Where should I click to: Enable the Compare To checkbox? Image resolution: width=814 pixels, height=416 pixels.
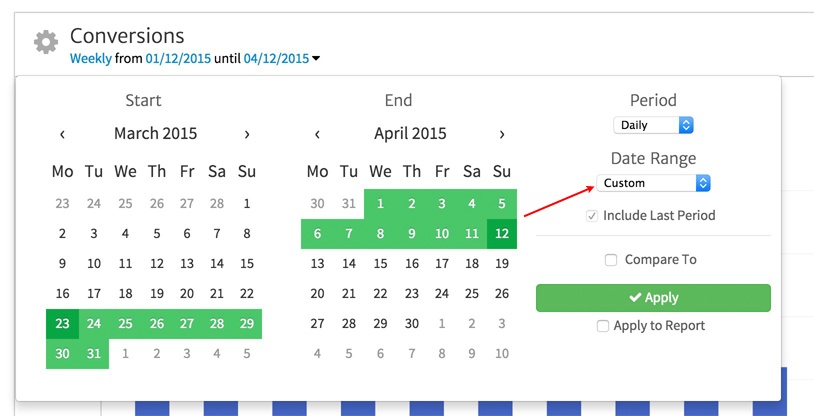(x=611, y=260)
